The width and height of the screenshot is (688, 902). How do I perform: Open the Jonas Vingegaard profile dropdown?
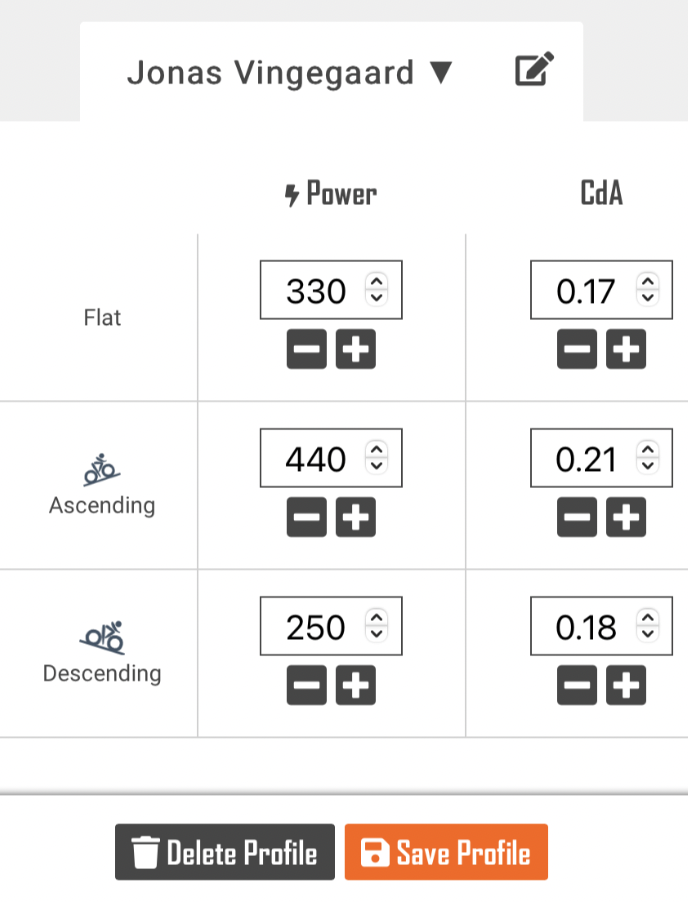[x=290, y=73]
